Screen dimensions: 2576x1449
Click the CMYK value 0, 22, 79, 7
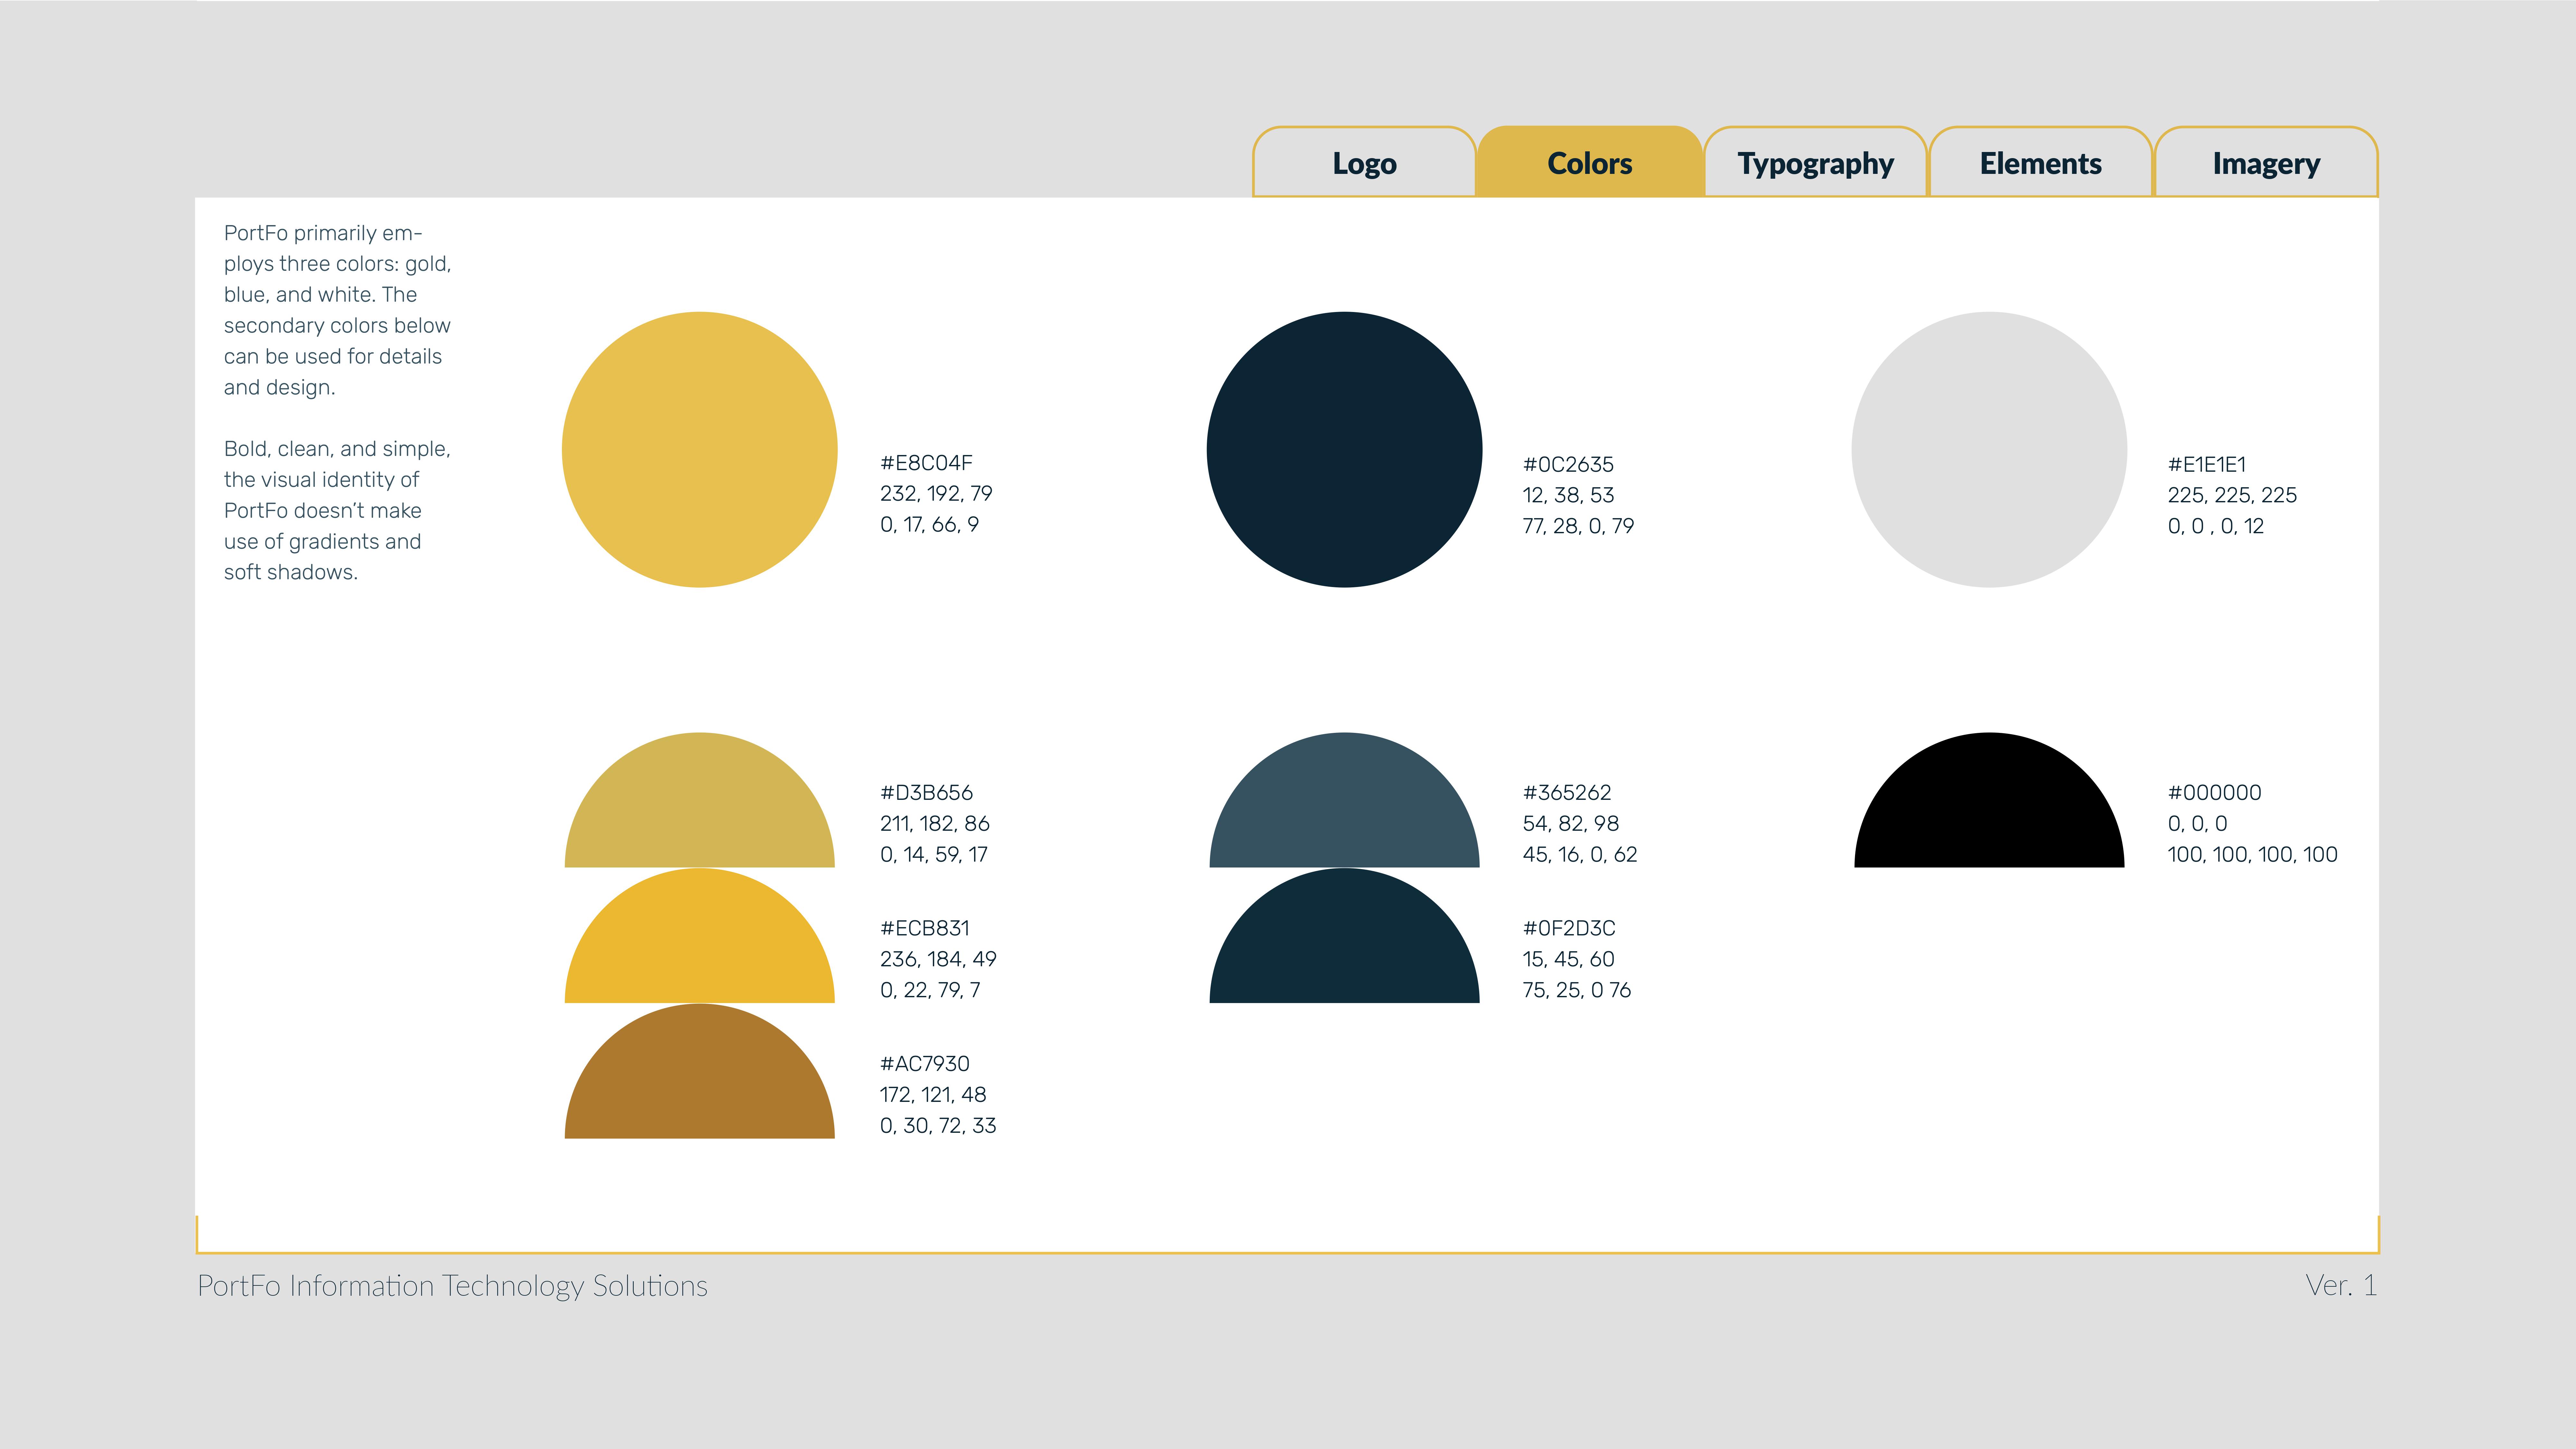tap(930, 991)
